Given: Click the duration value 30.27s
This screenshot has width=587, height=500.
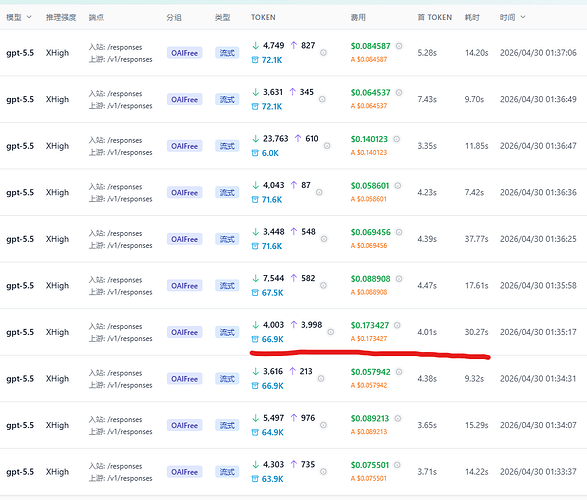Looking at the screenshot, I should [x=477, y=332].
